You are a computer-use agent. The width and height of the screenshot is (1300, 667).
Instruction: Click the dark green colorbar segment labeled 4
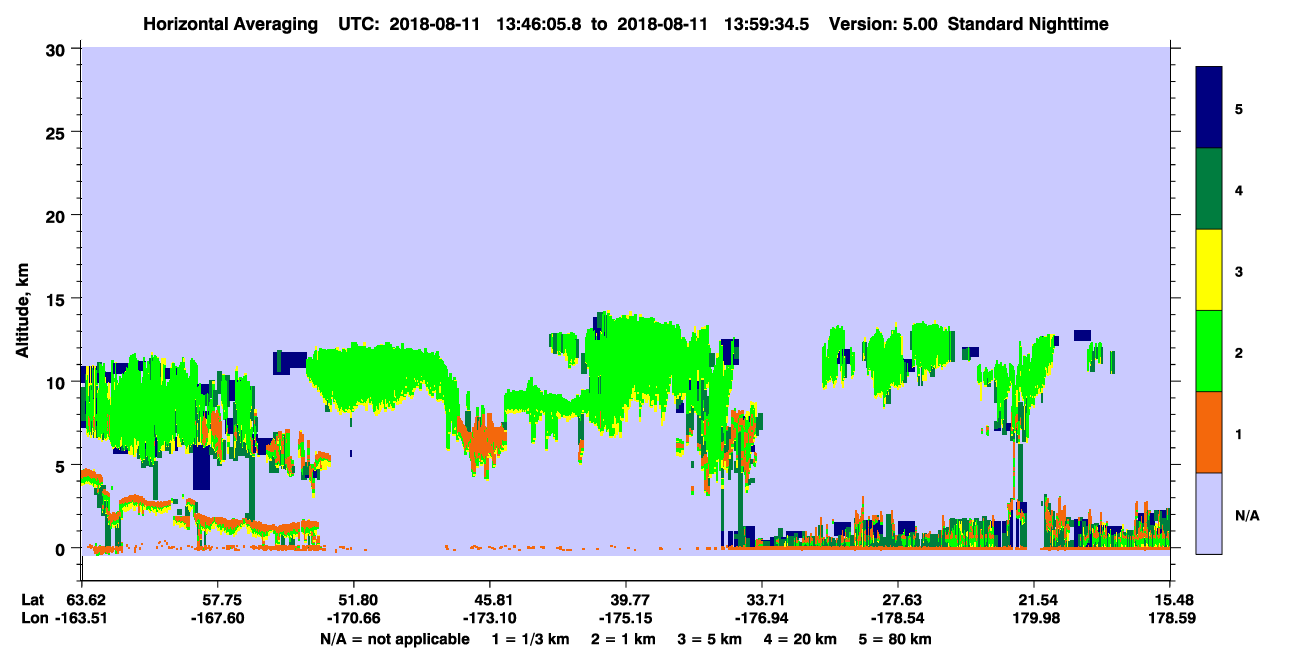1209,189
